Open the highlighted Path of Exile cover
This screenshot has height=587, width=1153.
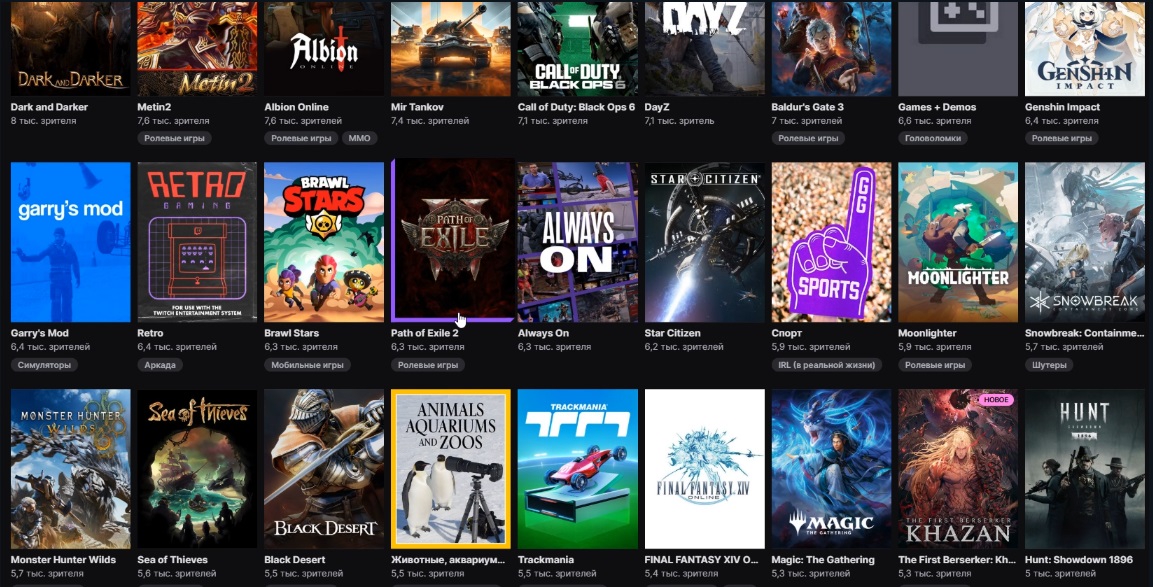coord(453,240)
